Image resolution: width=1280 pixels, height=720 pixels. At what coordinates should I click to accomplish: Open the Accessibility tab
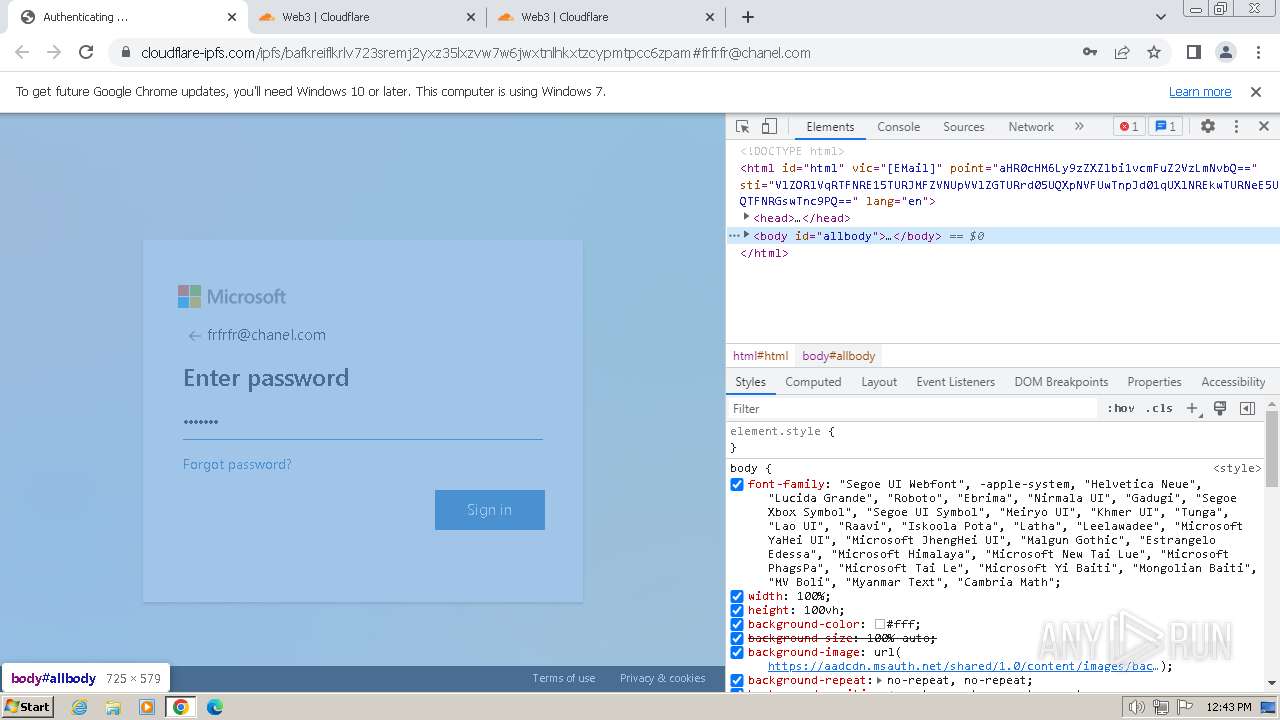pos(1233,382)
